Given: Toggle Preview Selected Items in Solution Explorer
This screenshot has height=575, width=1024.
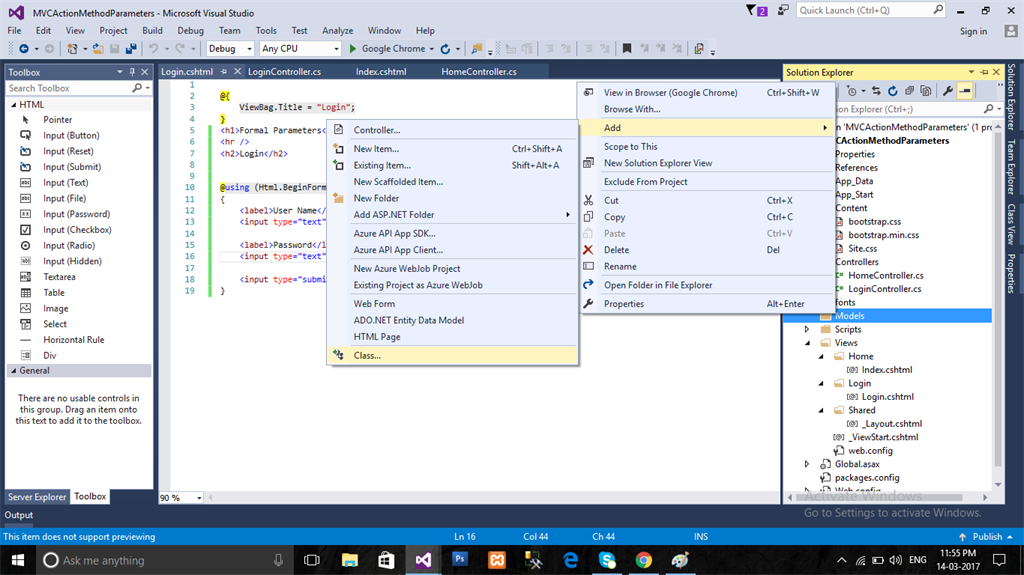Looking at the screenshot, I should [x=965, y=91].
